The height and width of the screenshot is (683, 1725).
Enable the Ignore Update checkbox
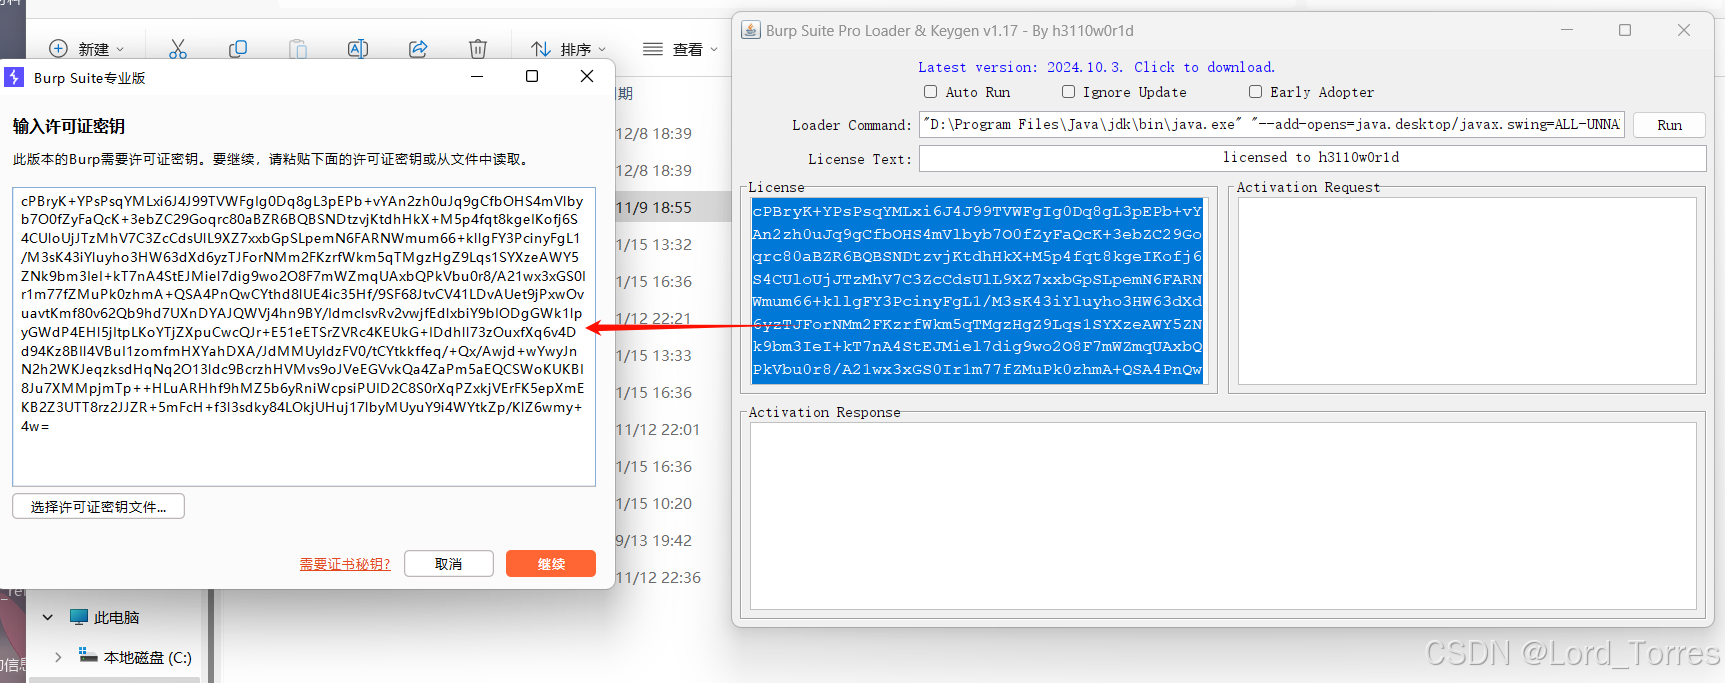[1068, 92]
